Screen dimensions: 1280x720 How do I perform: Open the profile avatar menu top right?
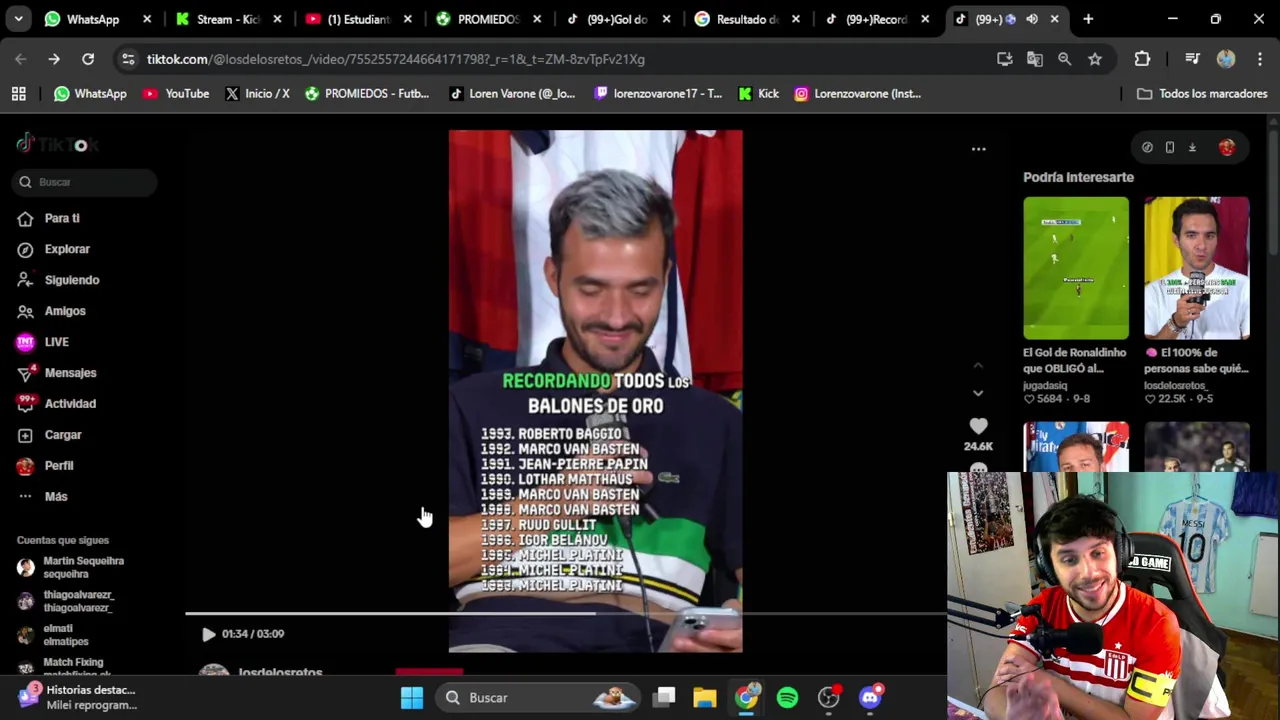1227,148
